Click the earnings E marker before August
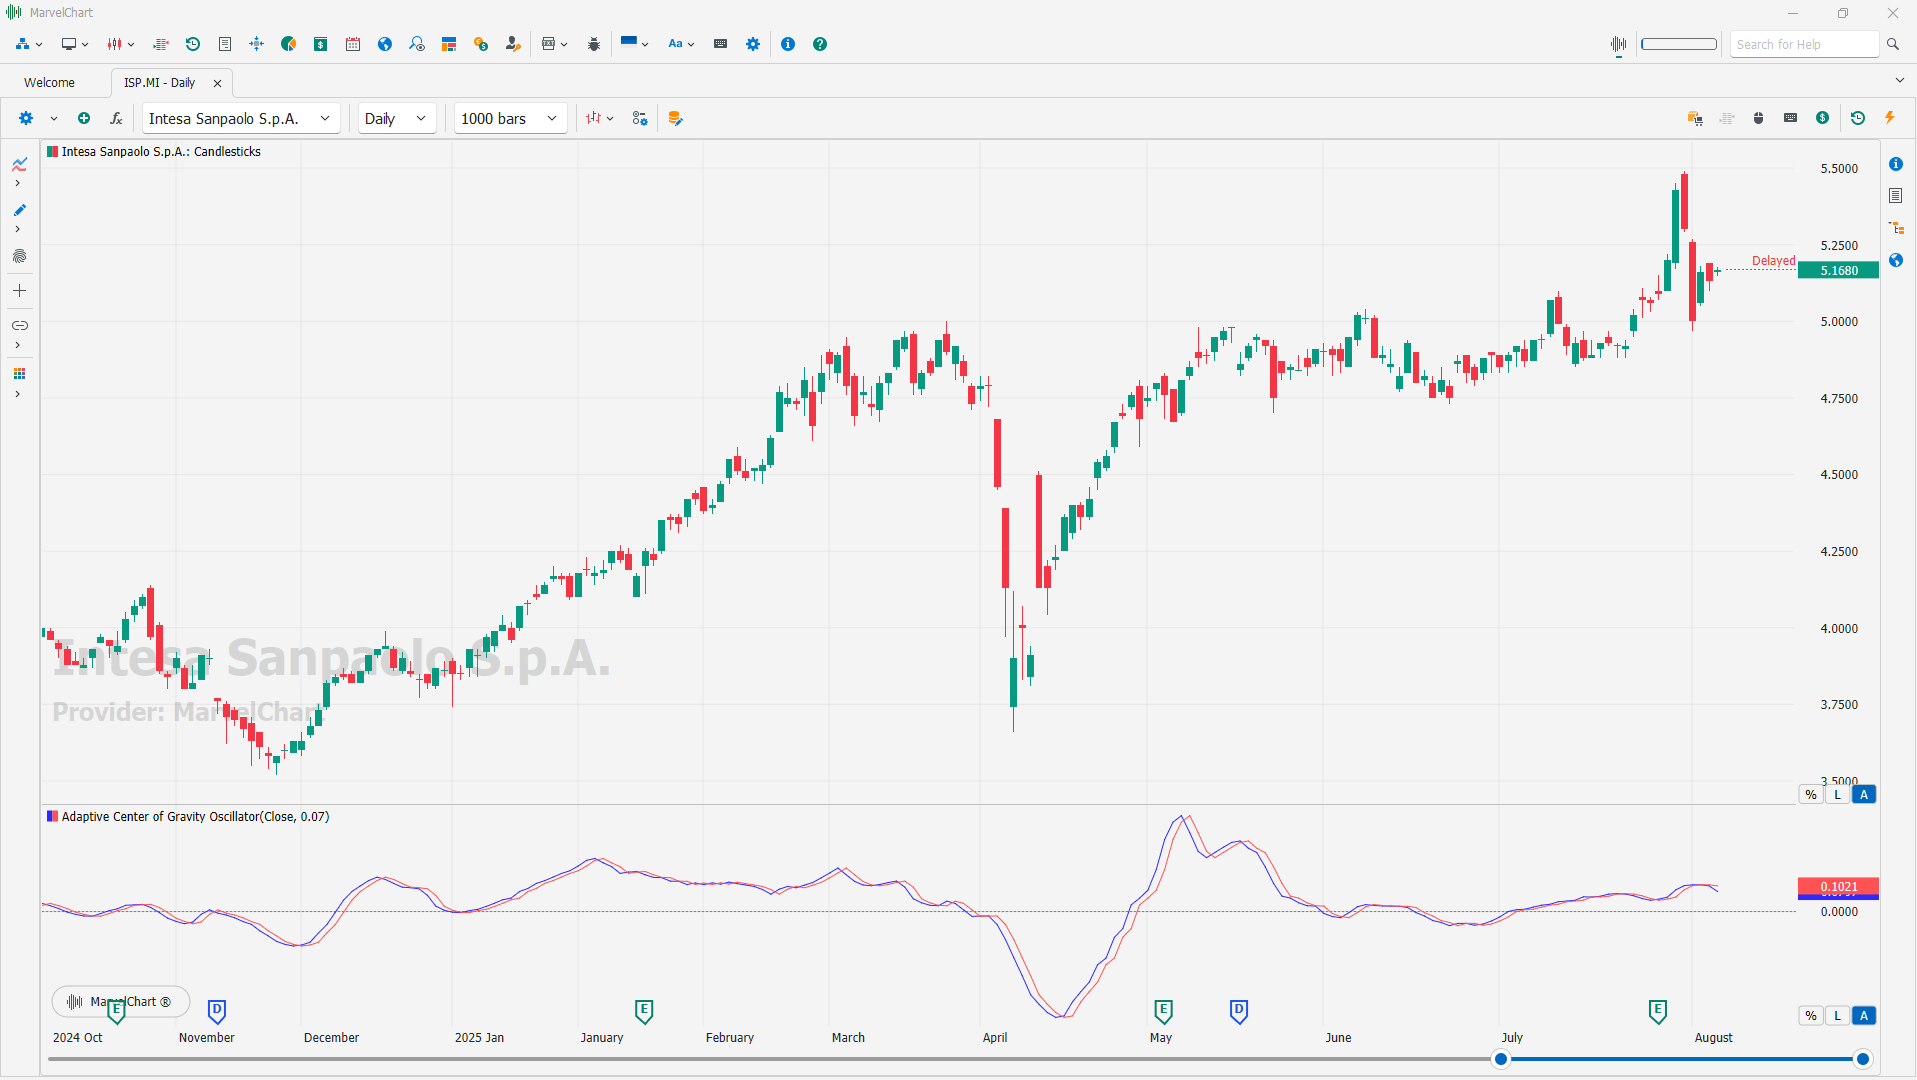The width and height of the screenshot is (1917, 1080). tap(1658, 1011)
